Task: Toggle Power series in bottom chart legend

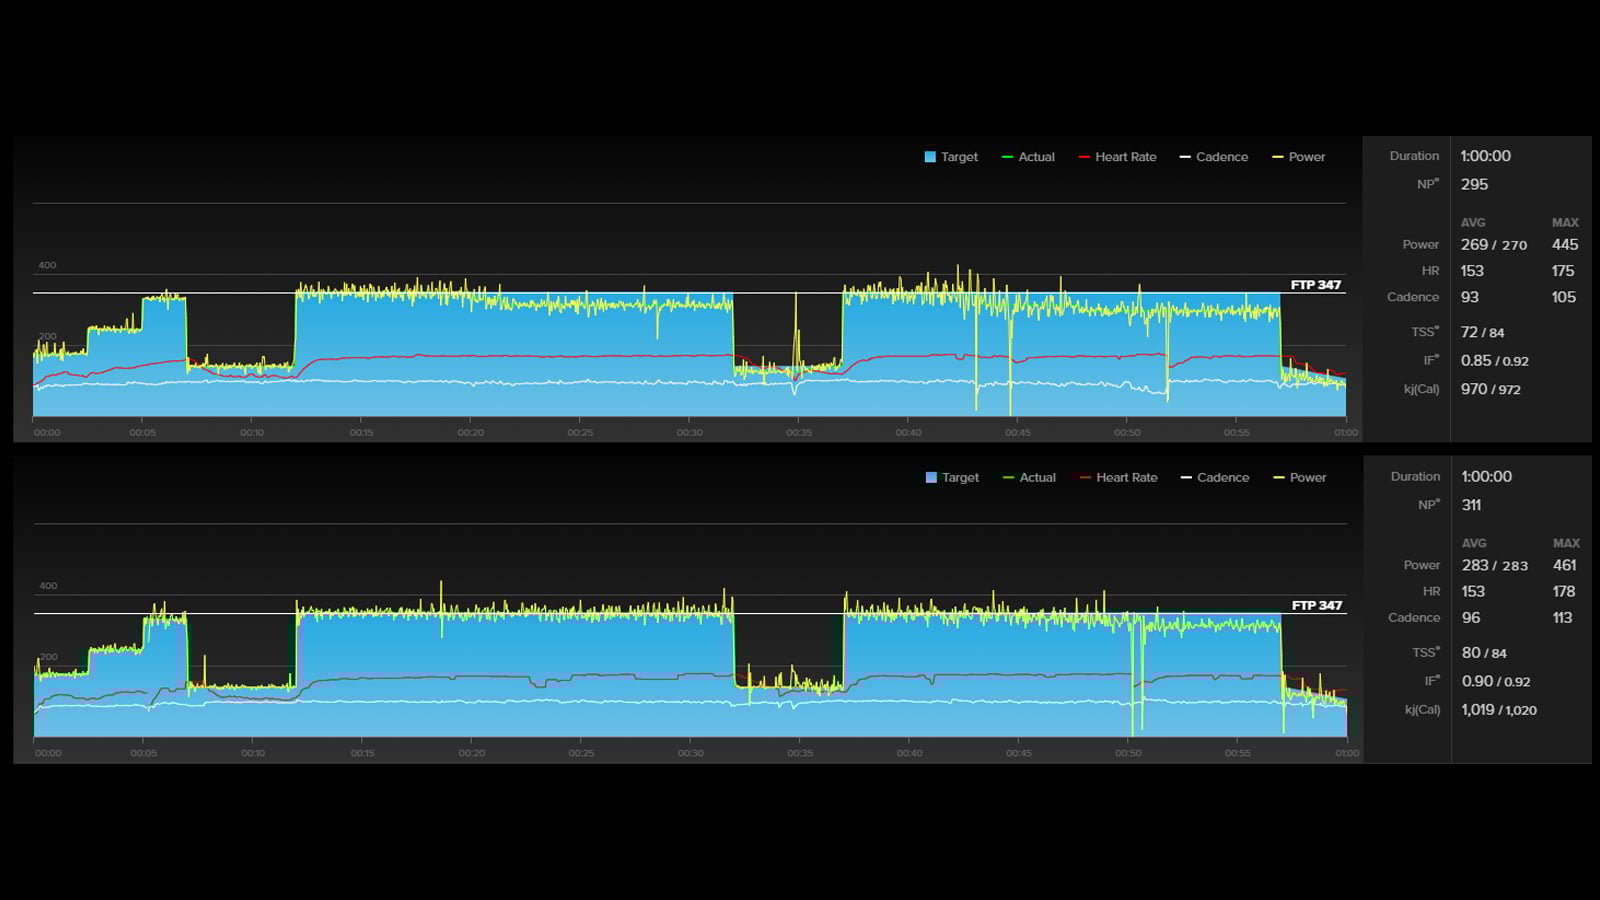Action: click(1299, 478)
